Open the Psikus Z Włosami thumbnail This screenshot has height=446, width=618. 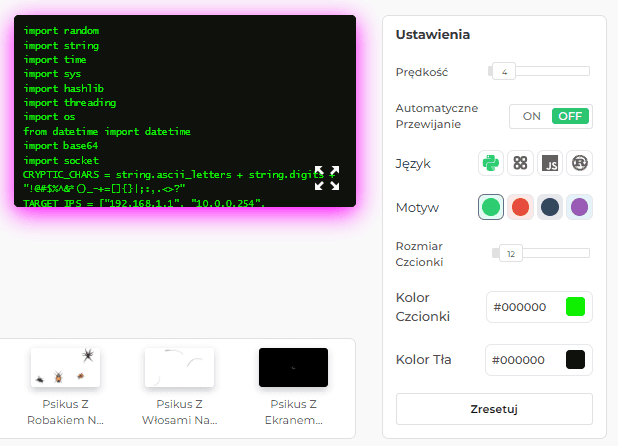click(179, 367)
